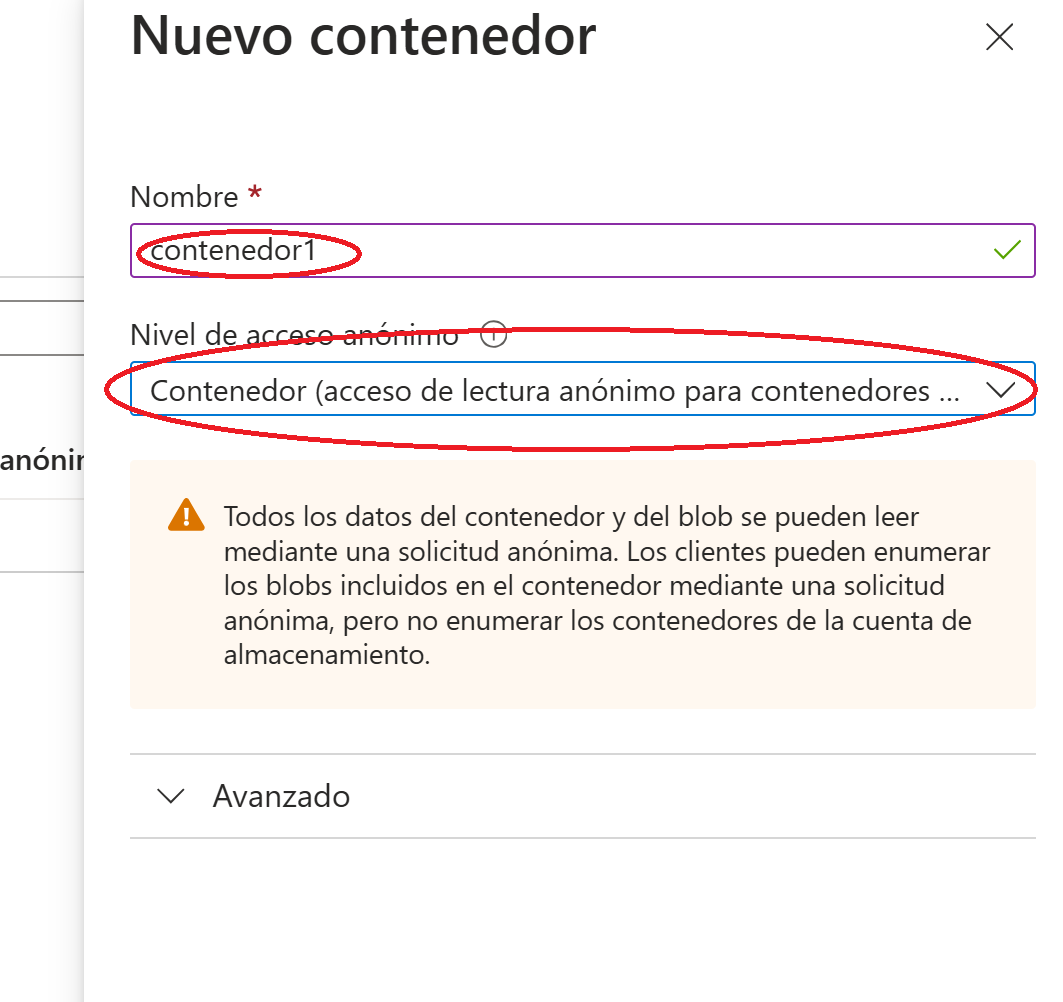Click the dimmed background list row on left
This screenshot has height=1002, width=1063.
42,536
